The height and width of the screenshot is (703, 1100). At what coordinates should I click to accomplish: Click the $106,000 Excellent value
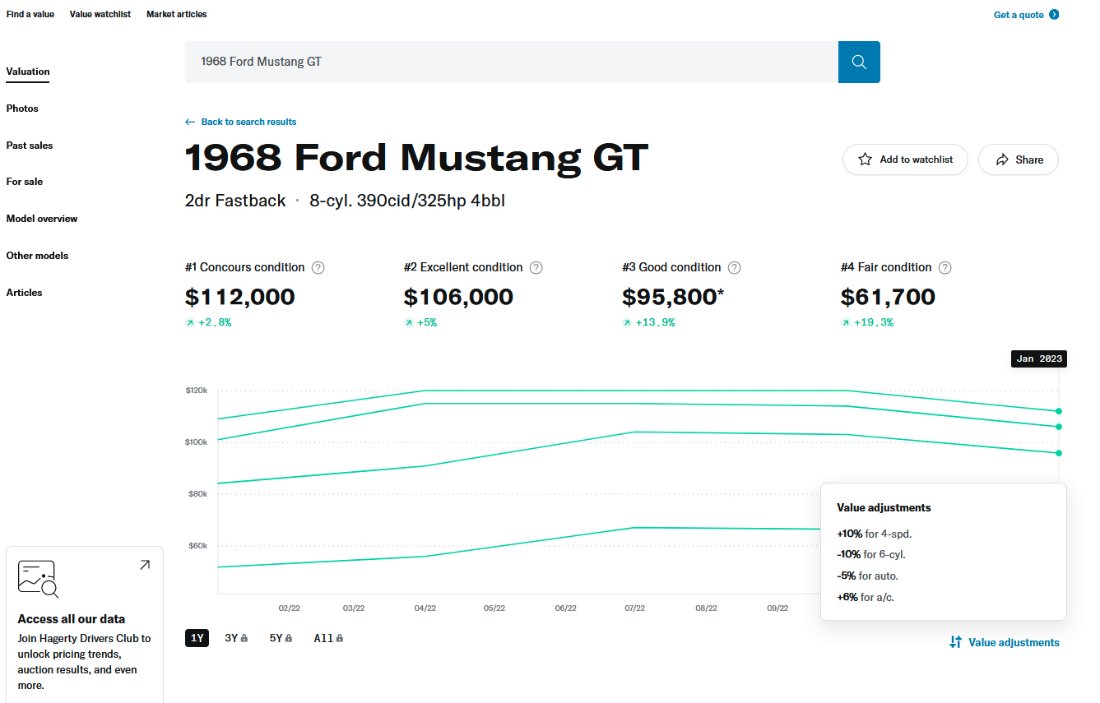(x=458, y=297)
